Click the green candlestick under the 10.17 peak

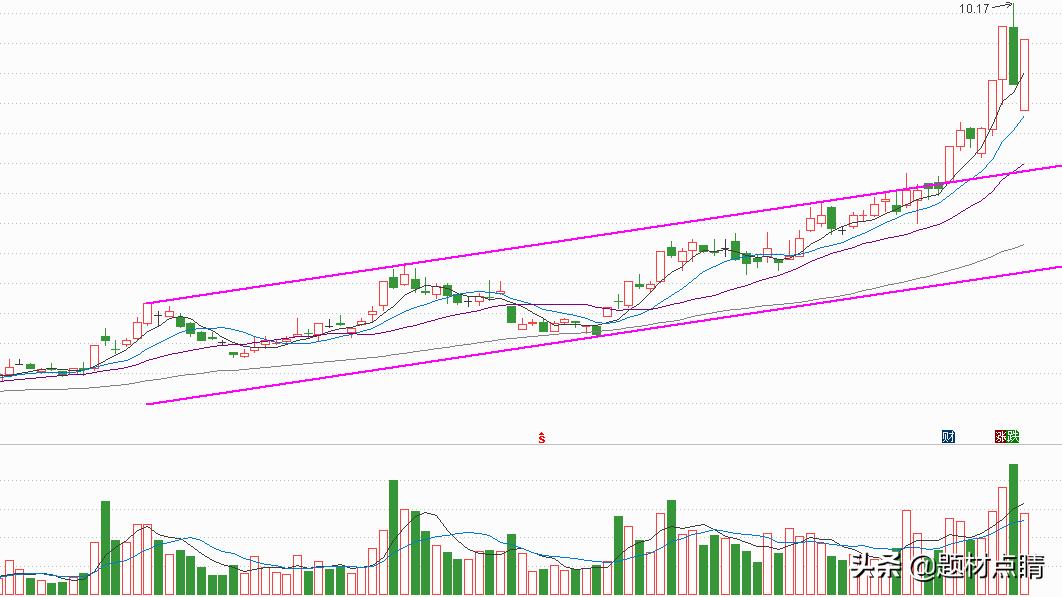click(1014, 56)
